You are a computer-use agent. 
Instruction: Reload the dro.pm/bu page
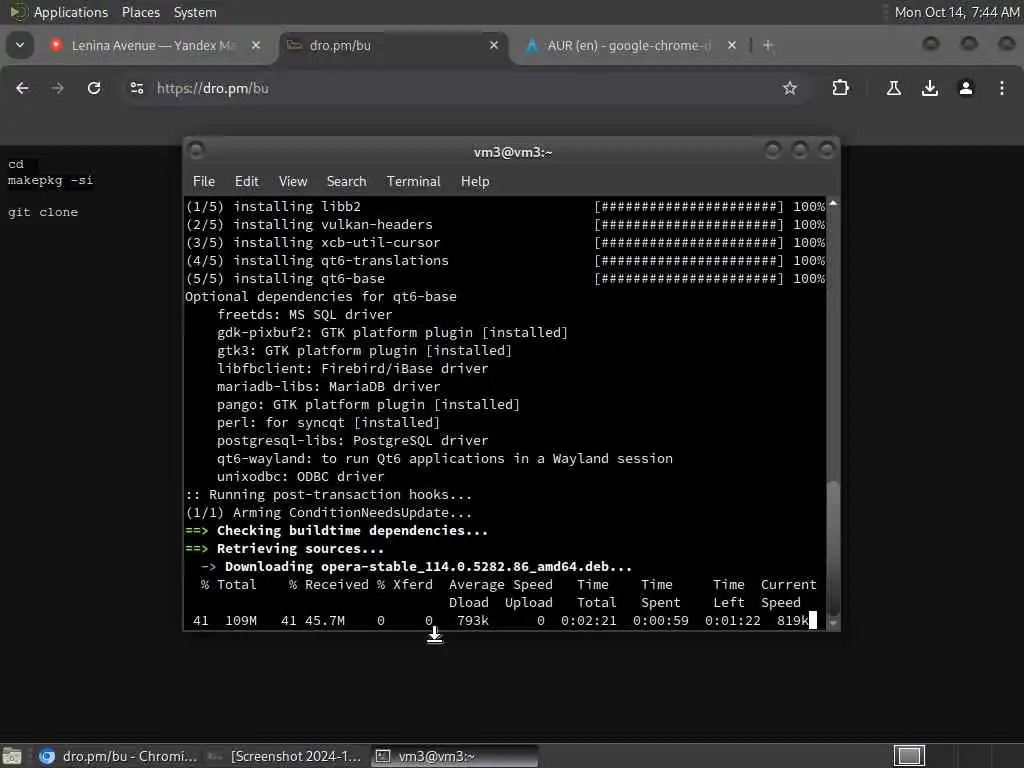click(94, 88)
